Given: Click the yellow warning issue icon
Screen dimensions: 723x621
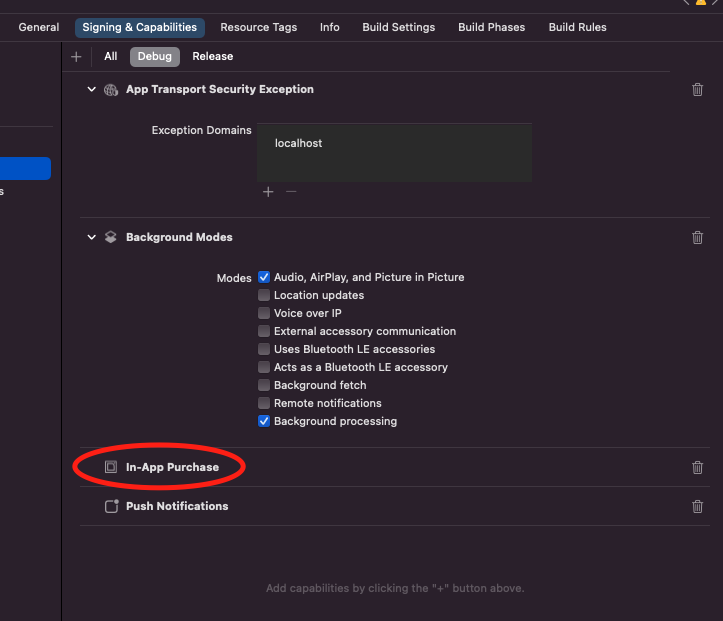Looking at the screenshot, I should (701, 2).
